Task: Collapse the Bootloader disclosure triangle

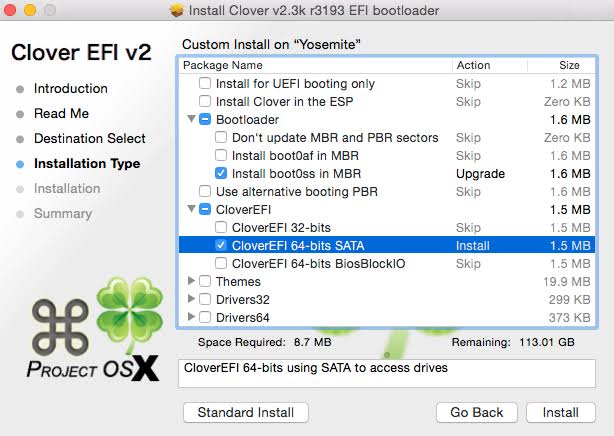Action: click(191, 119)
